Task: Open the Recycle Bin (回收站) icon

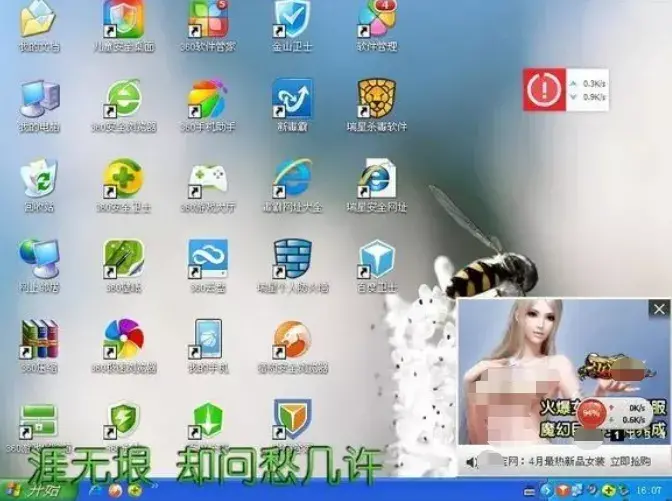Action: (38, 180)
